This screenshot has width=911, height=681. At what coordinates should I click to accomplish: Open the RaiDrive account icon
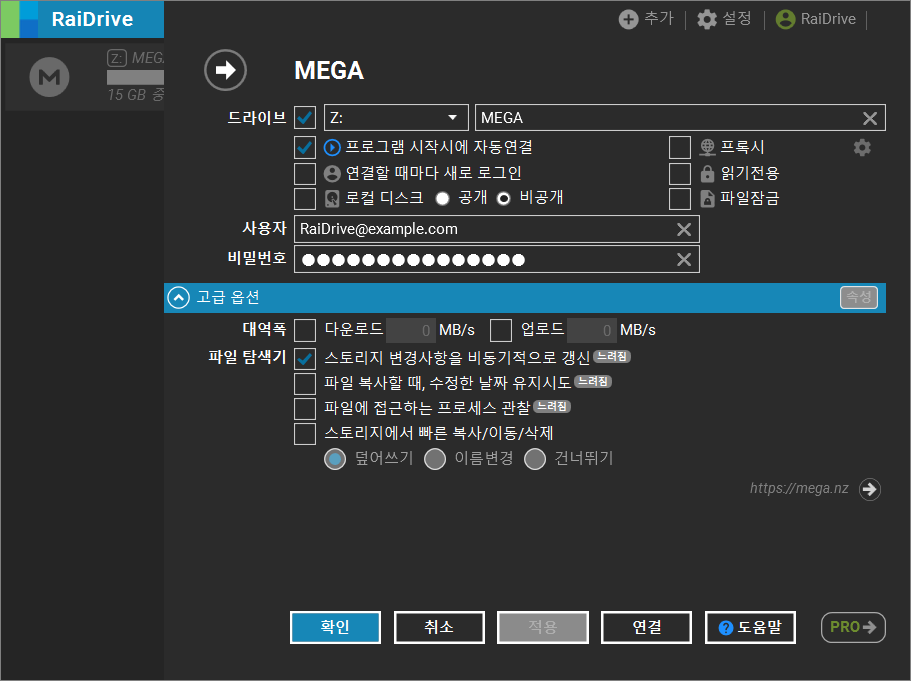785,19
